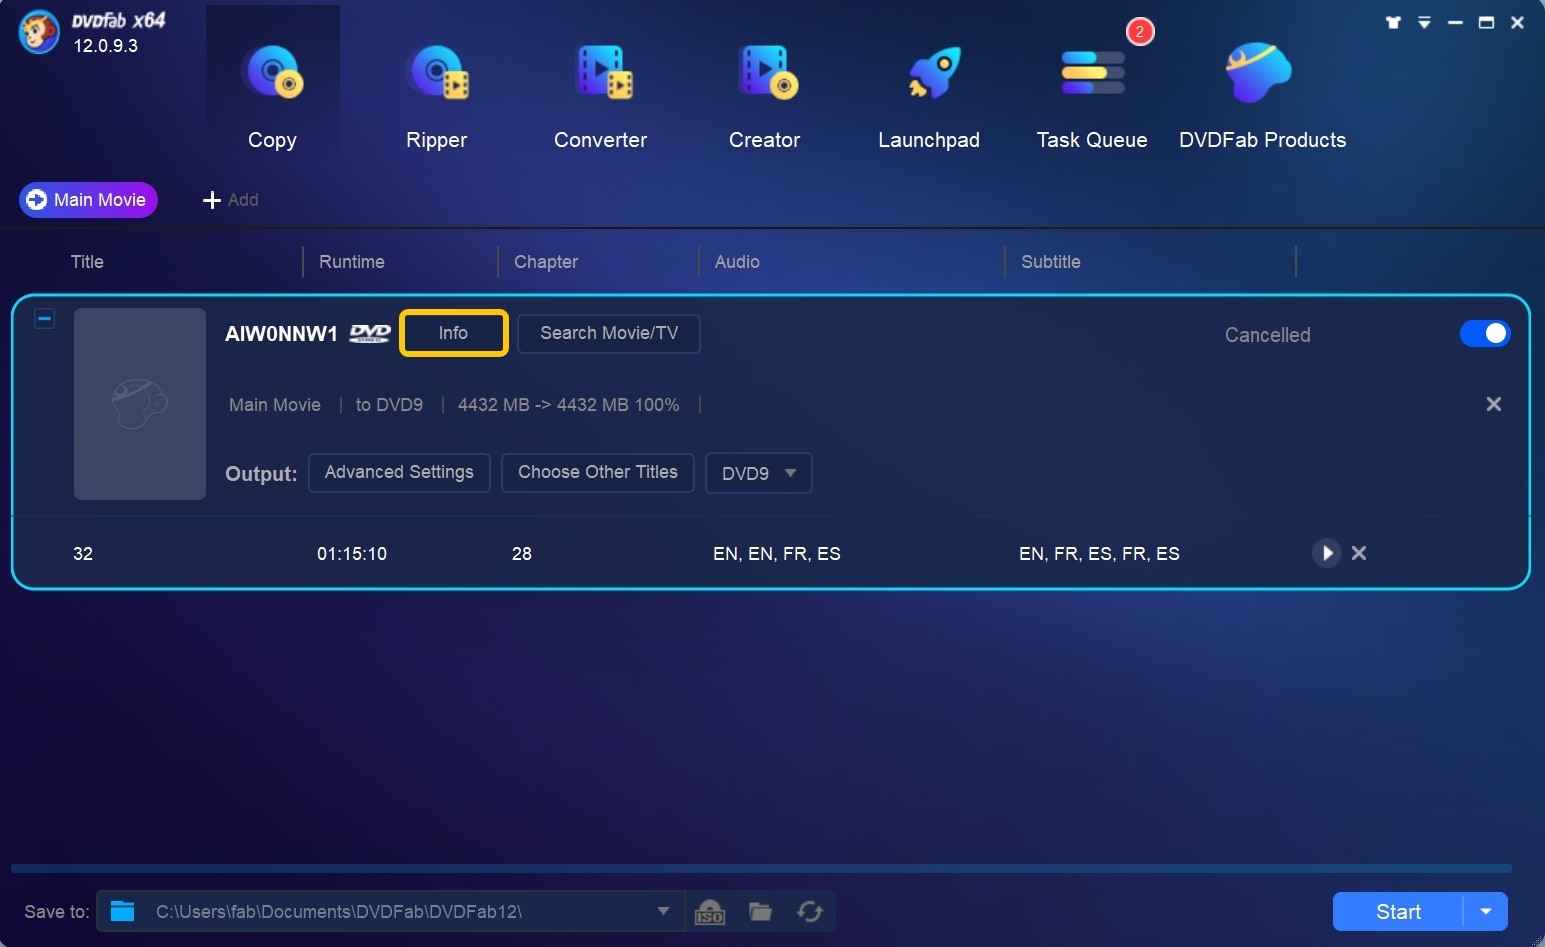
Task: Click the Subtitle column header
Action: pyautogui.click(x=1051, y=262)
